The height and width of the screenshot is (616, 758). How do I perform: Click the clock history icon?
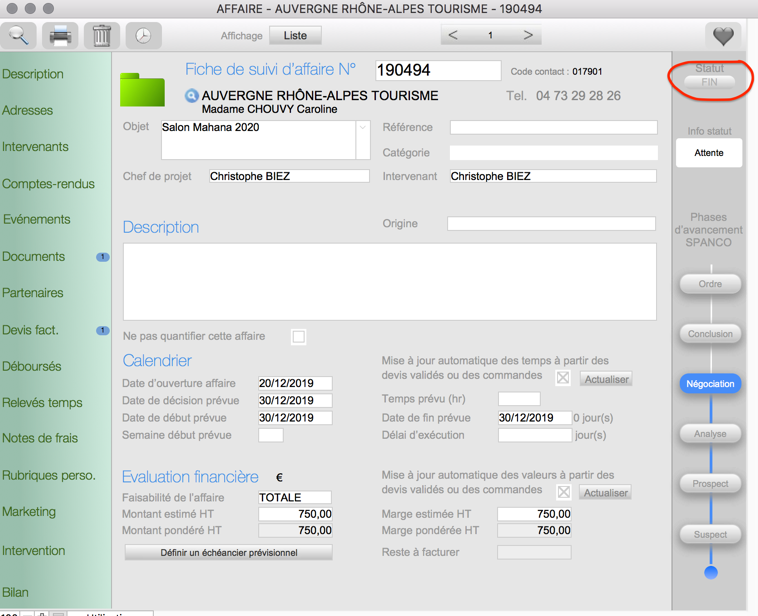pos(143,36)
